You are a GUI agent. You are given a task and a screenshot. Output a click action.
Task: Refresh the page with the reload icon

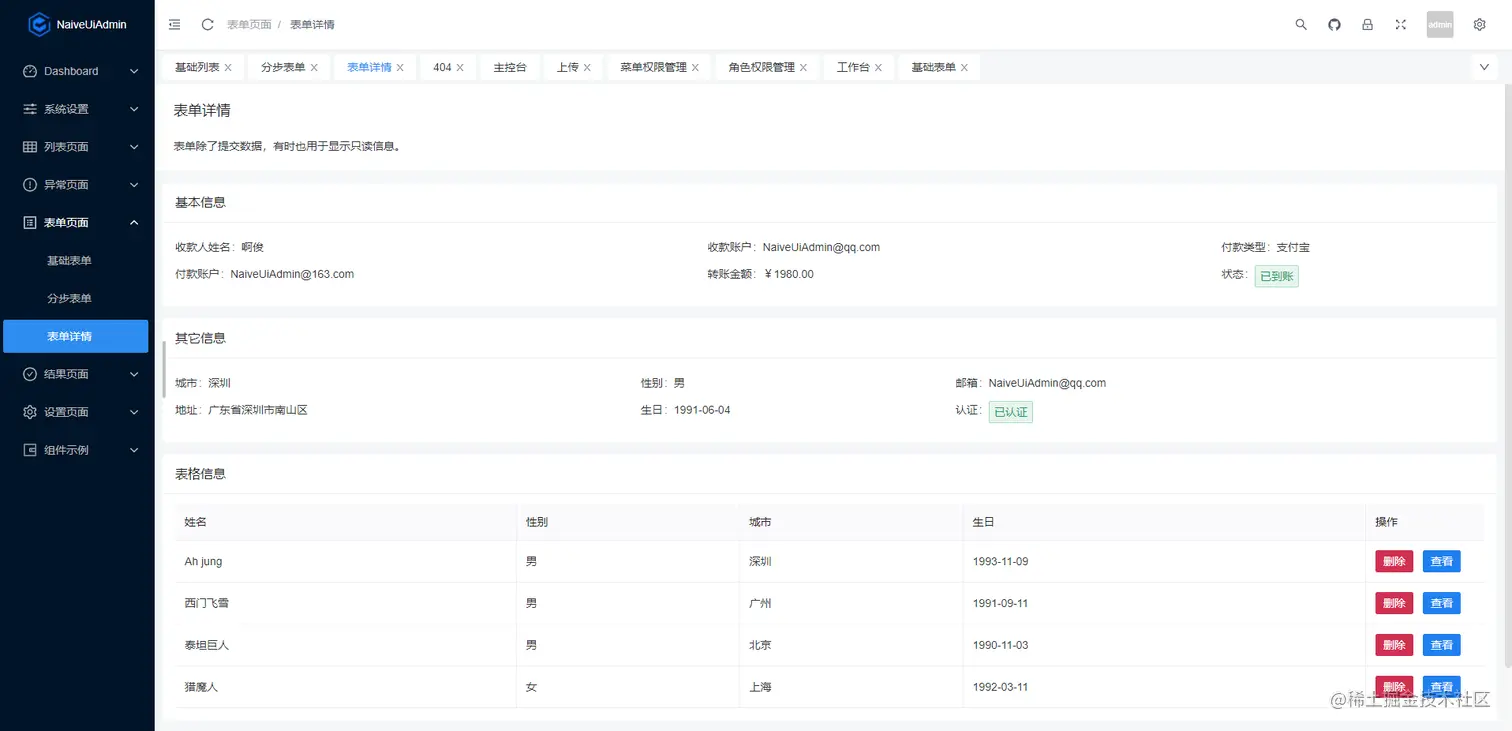pyautogui.click(x=207, y=24)
